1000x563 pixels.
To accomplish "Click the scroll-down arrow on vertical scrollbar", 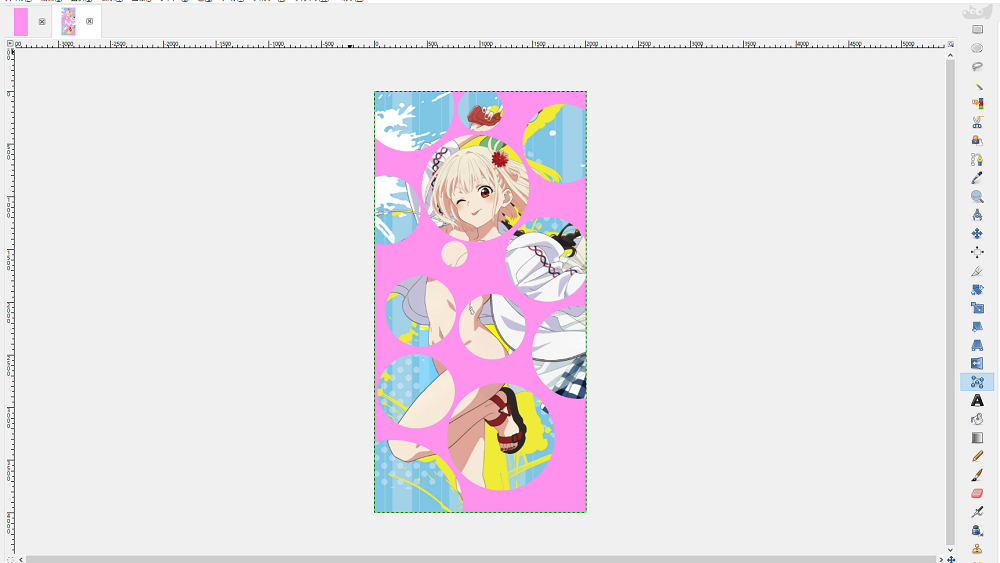I will pos(950,550).
